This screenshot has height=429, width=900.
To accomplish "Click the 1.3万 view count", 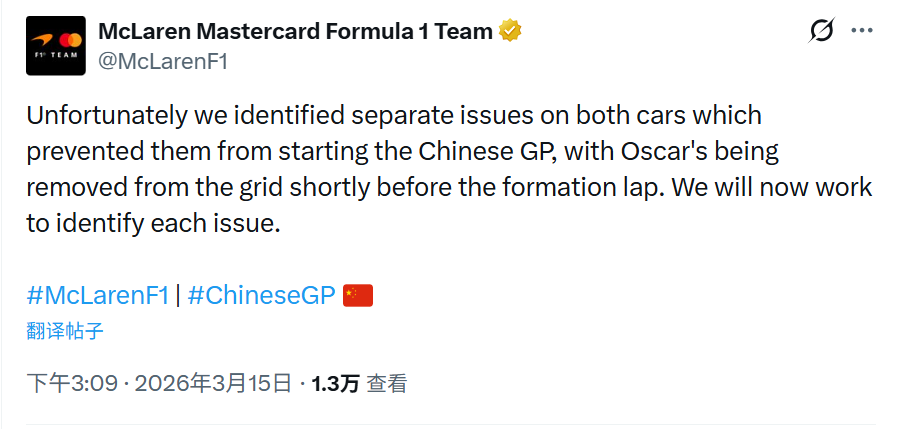I will point(335,383).
